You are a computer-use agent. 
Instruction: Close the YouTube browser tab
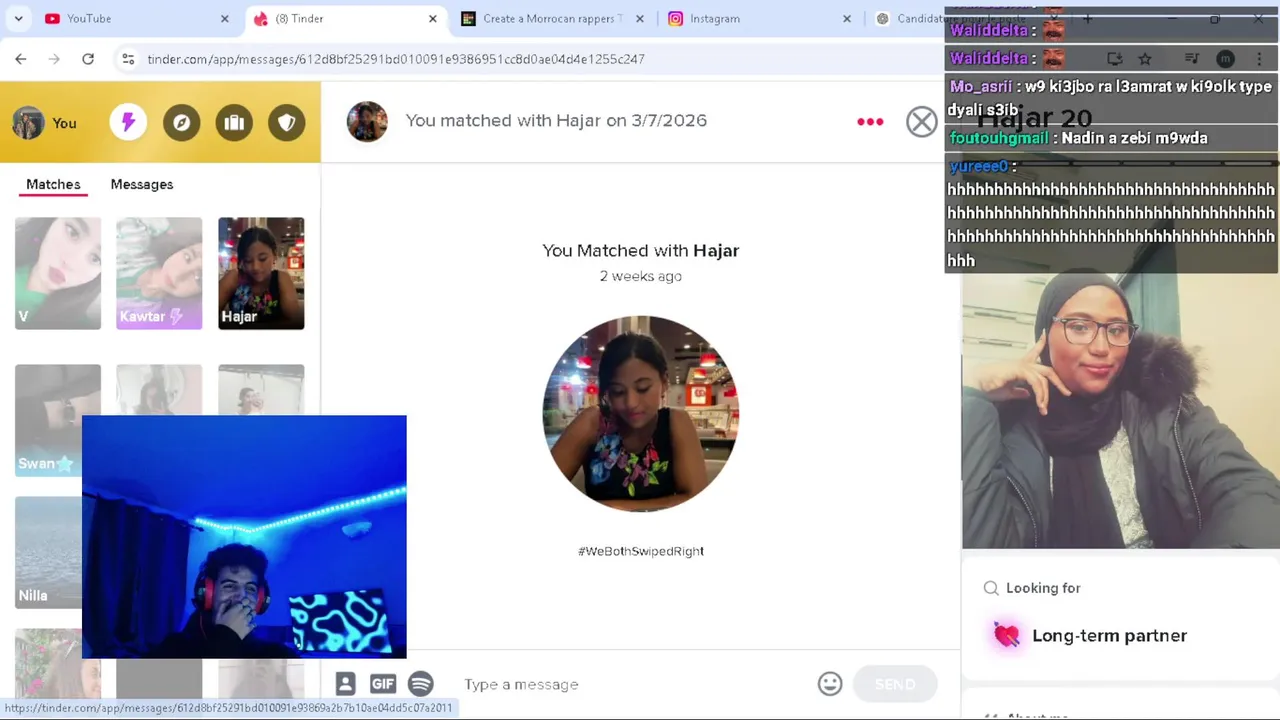[x=224, y=18]
